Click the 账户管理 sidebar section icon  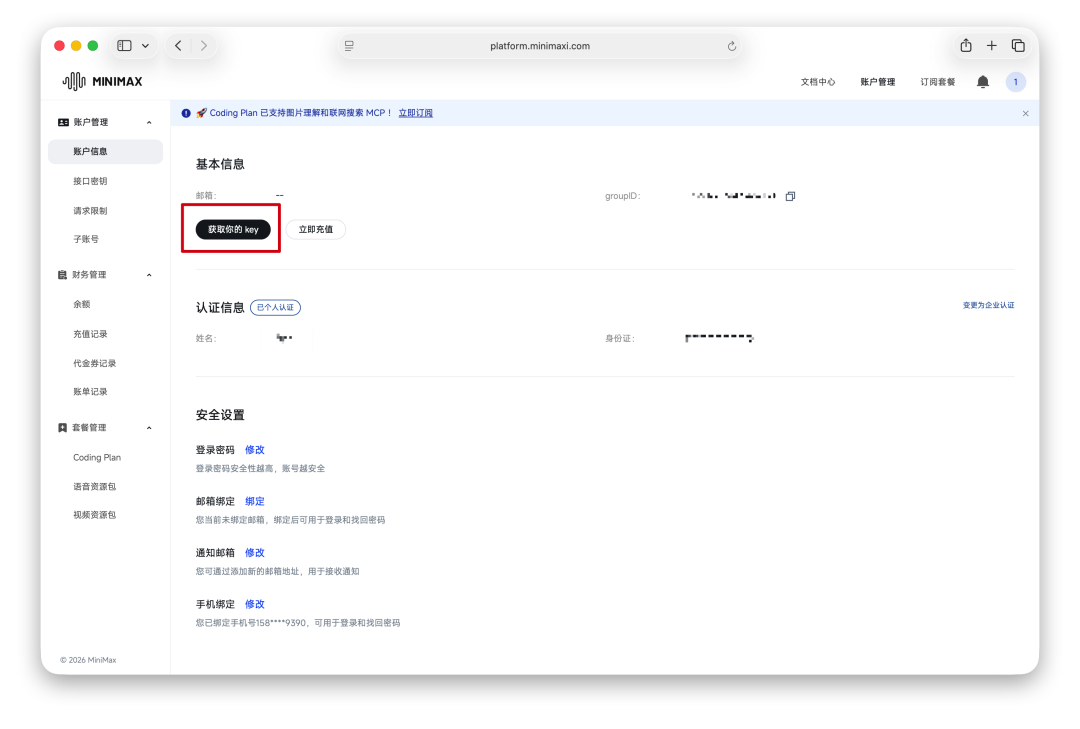point(62,121)
